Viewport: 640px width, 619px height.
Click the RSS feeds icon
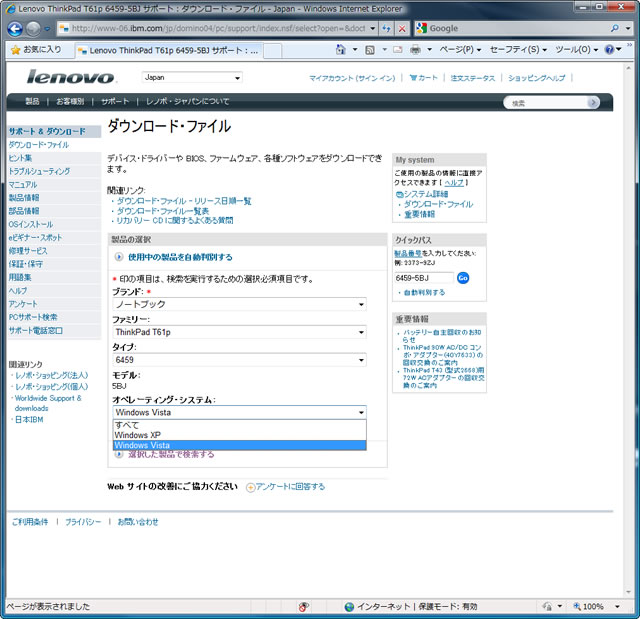click(x=370, y=50)
